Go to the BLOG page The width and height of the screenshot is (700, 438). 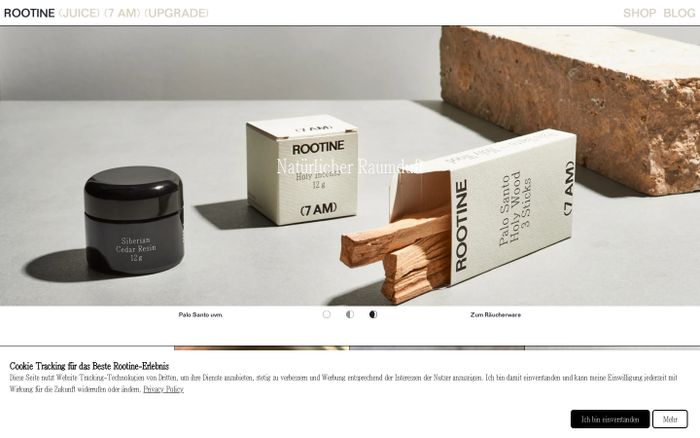coord(679,13)
